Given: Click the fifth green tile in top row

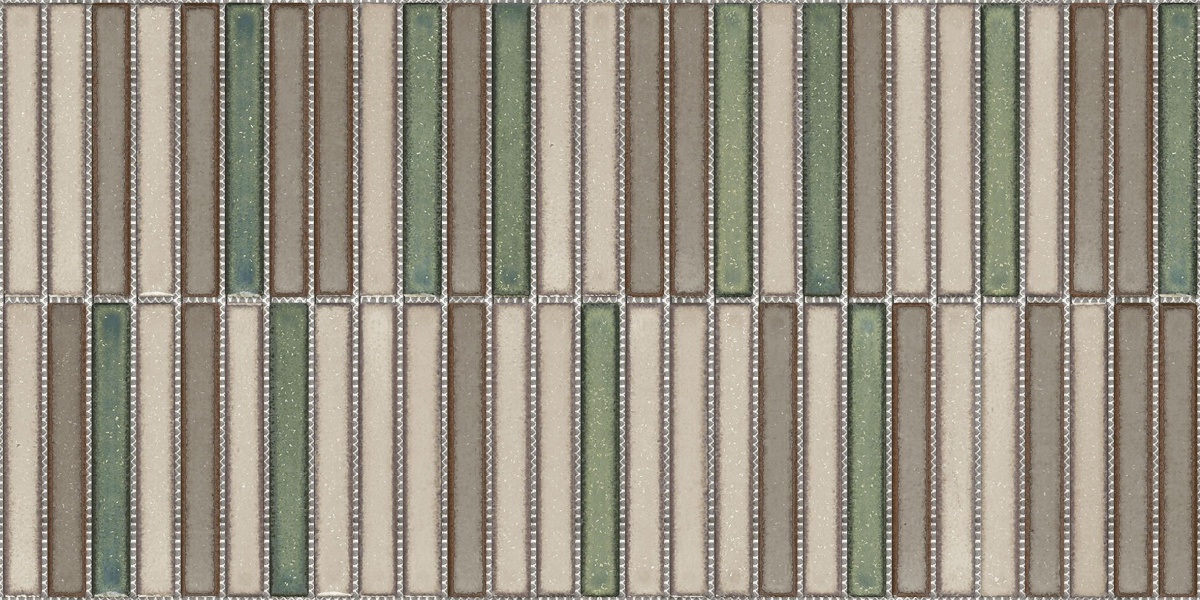Looking at the screenshot, I should [x=822, y=150].
